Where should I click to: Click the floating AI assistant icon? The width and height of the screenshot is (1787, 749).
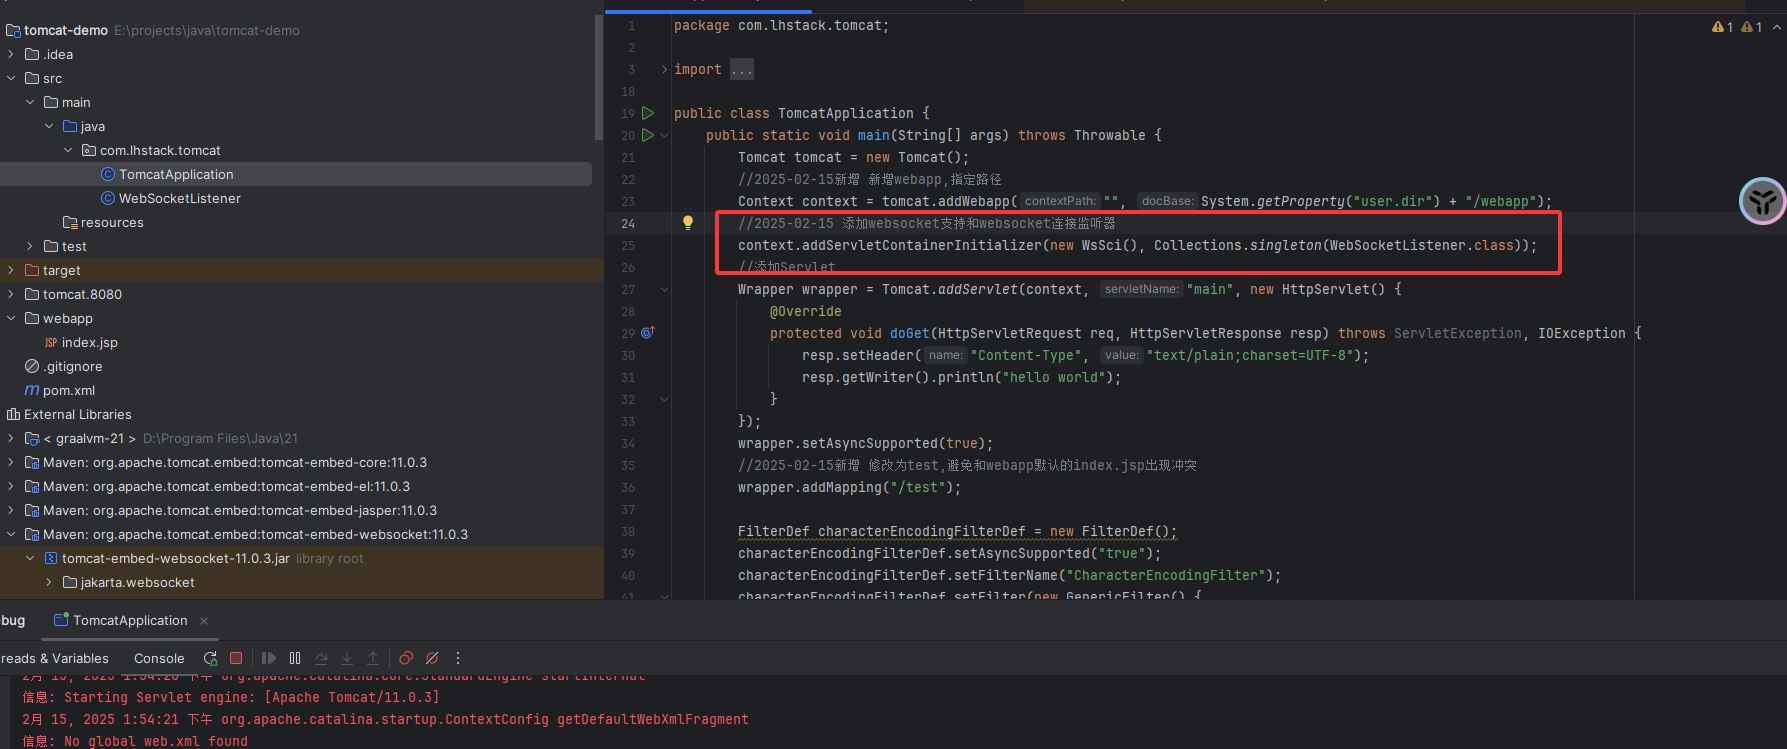(1762, 201)
